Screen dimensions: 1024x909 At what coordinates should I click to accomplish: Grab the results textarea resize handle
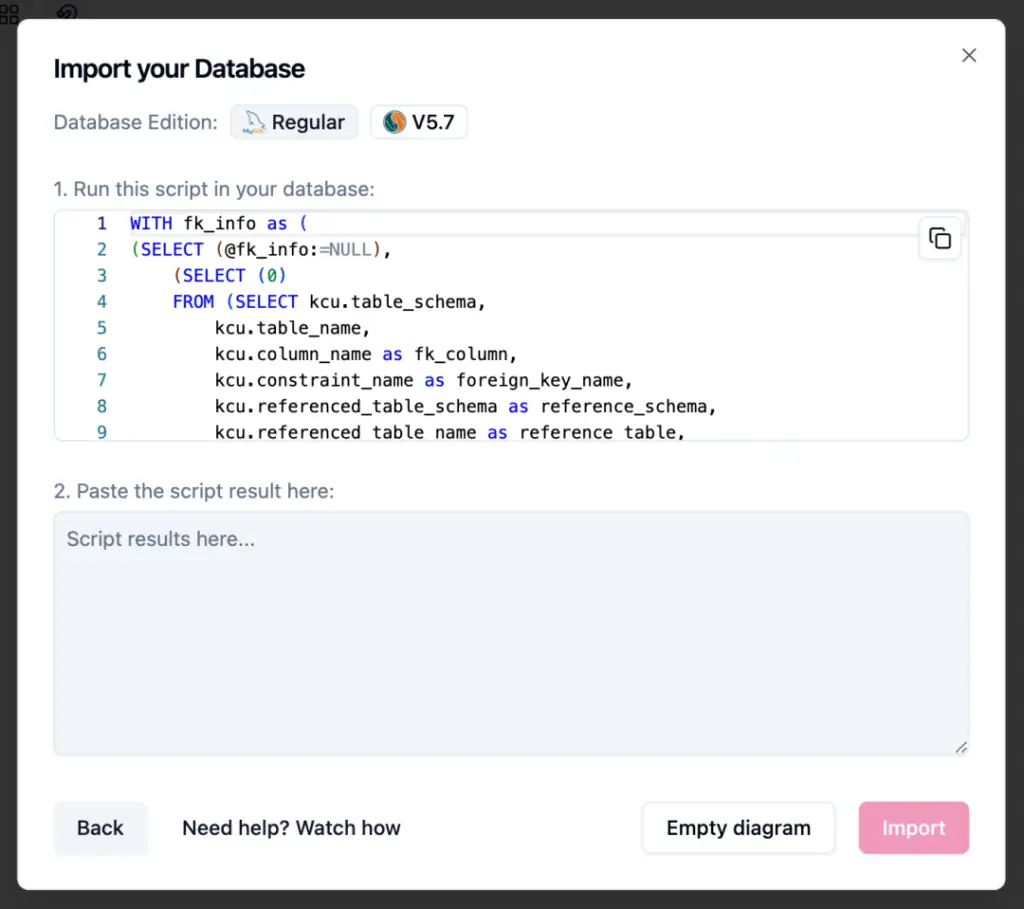point(961,747)
